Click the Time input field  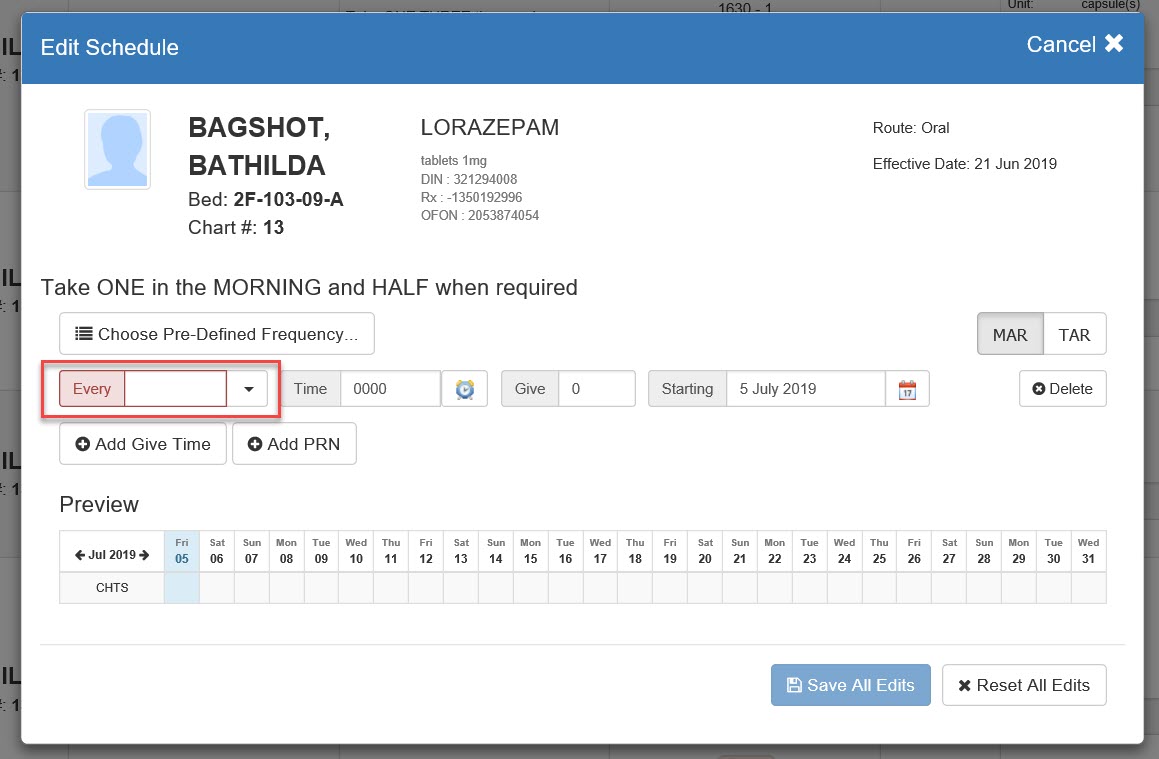click(390, 389)
